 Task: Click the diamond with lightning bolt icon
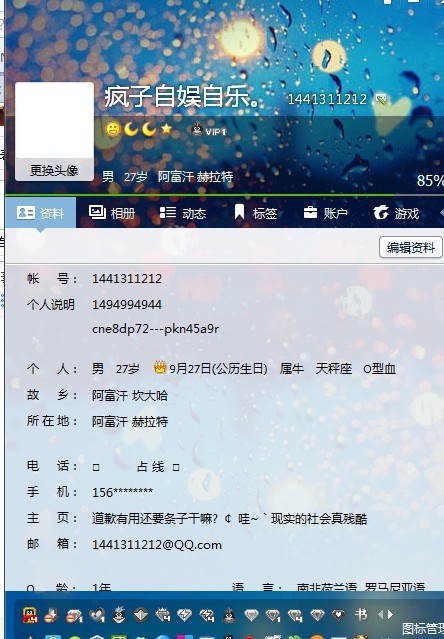click(184, 614)
